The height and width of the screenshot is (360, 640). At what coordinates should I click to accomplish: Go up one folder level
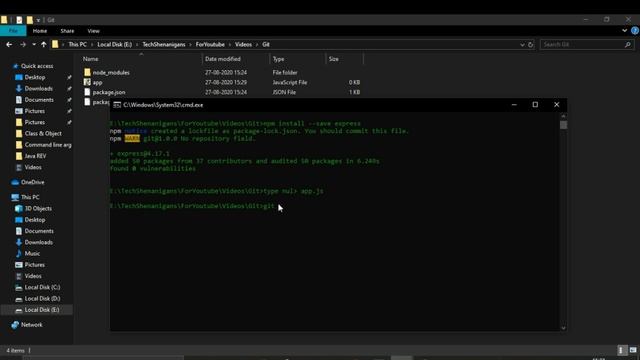pyautogui.click(x=44, y=44)
